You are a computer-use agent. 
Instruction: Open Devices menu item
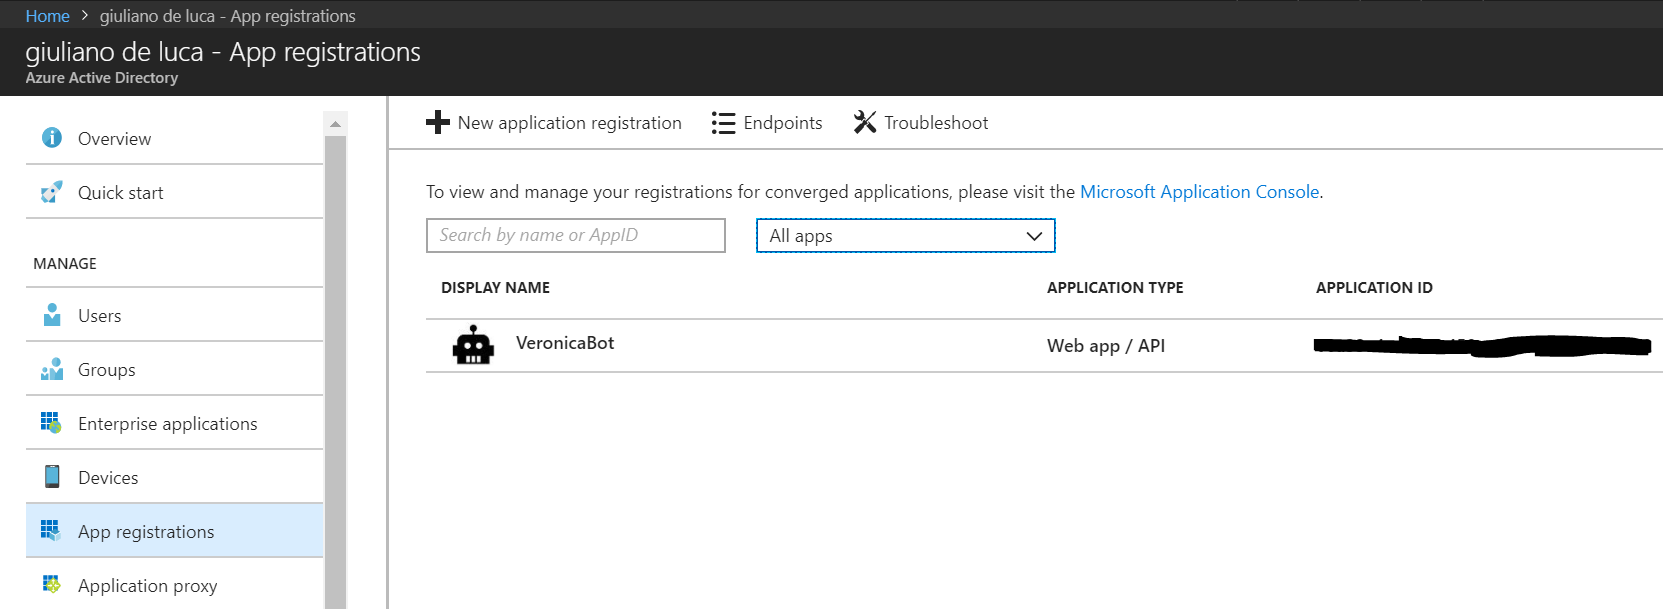tap(174, 477)
